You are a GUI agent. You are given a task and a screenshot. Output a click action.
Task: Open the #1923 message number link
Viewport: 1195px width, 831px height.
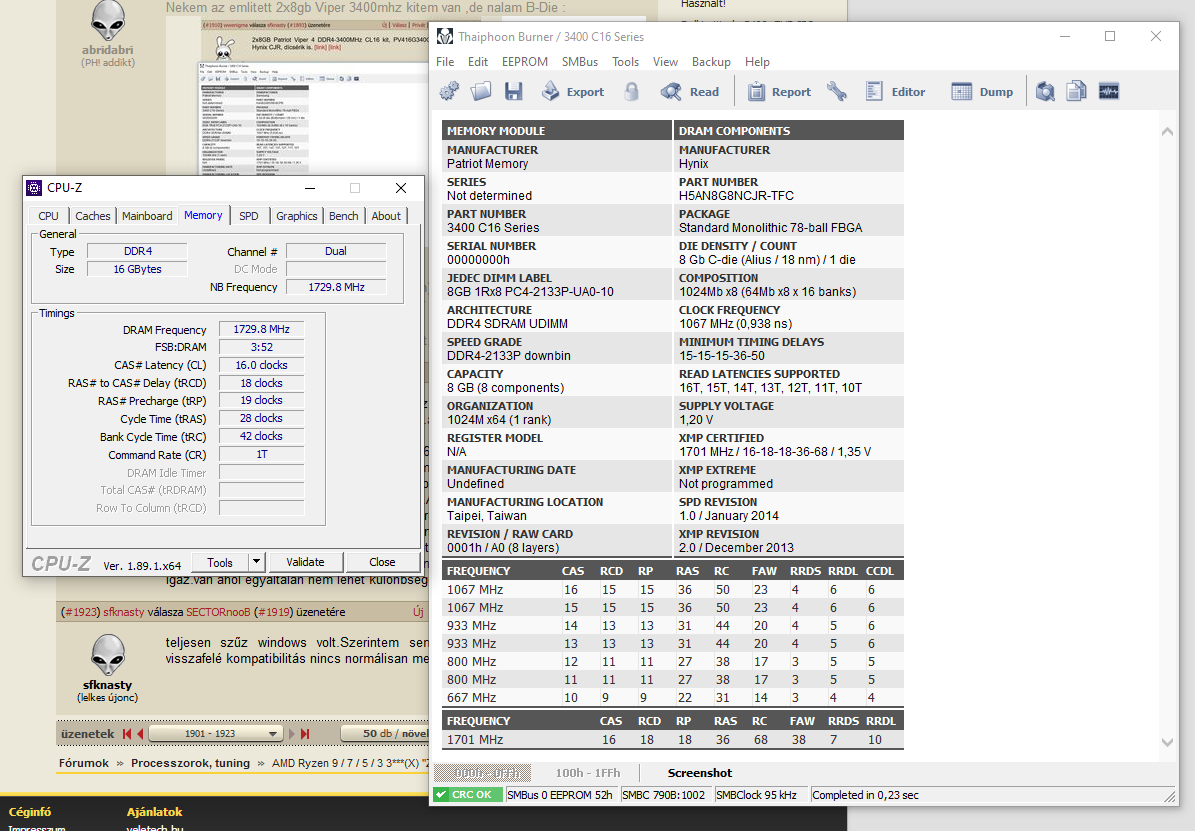(80, 612)
